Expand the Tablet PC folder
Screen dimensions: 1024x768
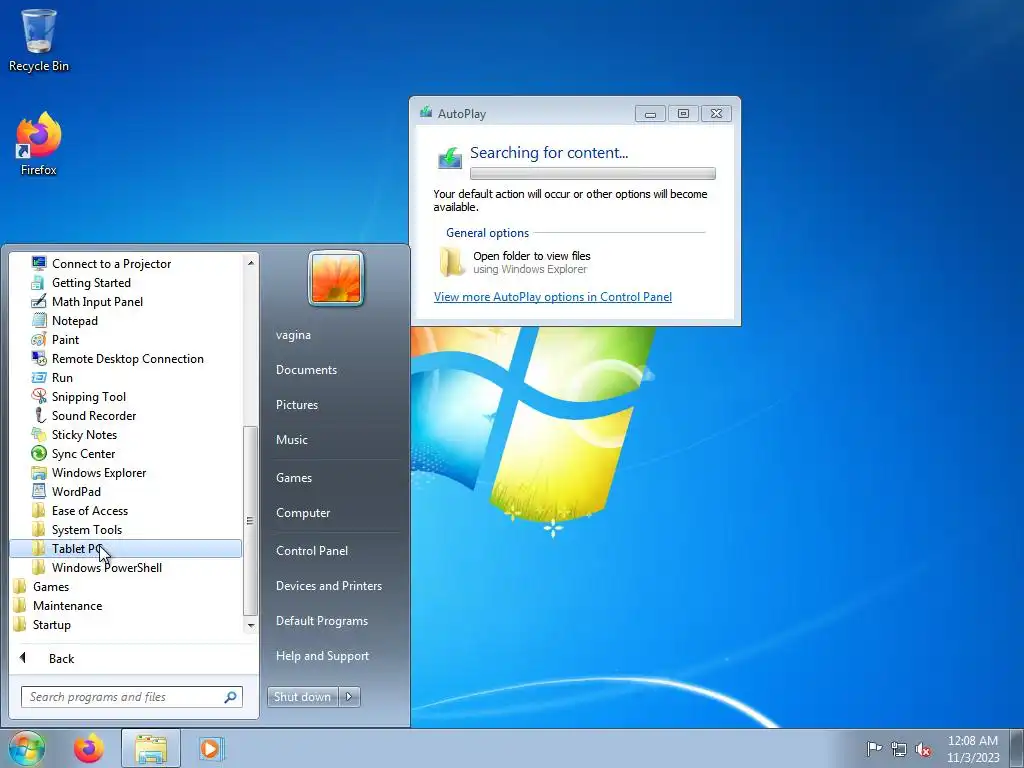[x=125, y=549]
